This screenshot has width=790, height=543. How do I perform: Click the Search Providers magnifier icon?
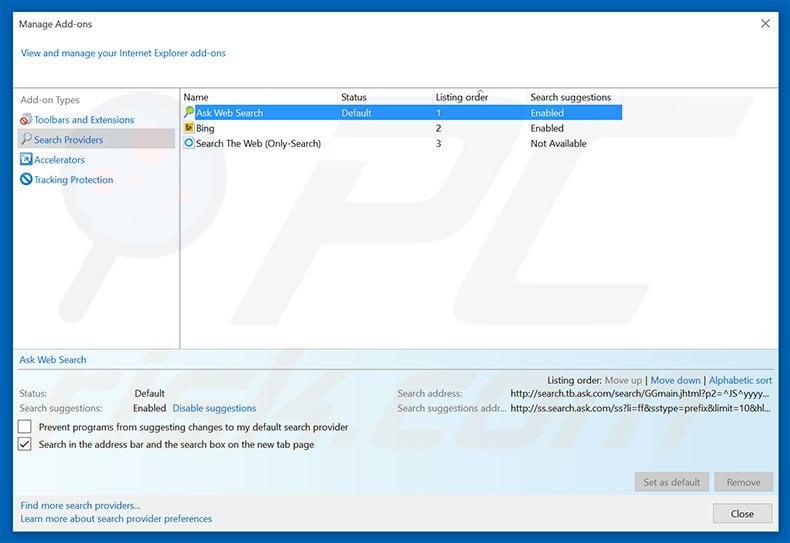pyautogui.click(x=26, y=139)
